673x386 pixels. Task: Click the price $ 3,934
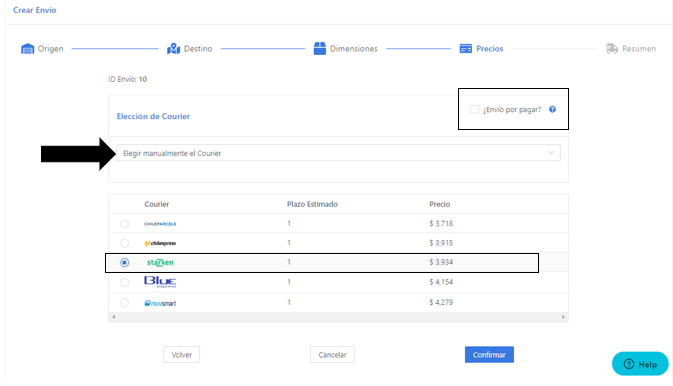[441, 262]
